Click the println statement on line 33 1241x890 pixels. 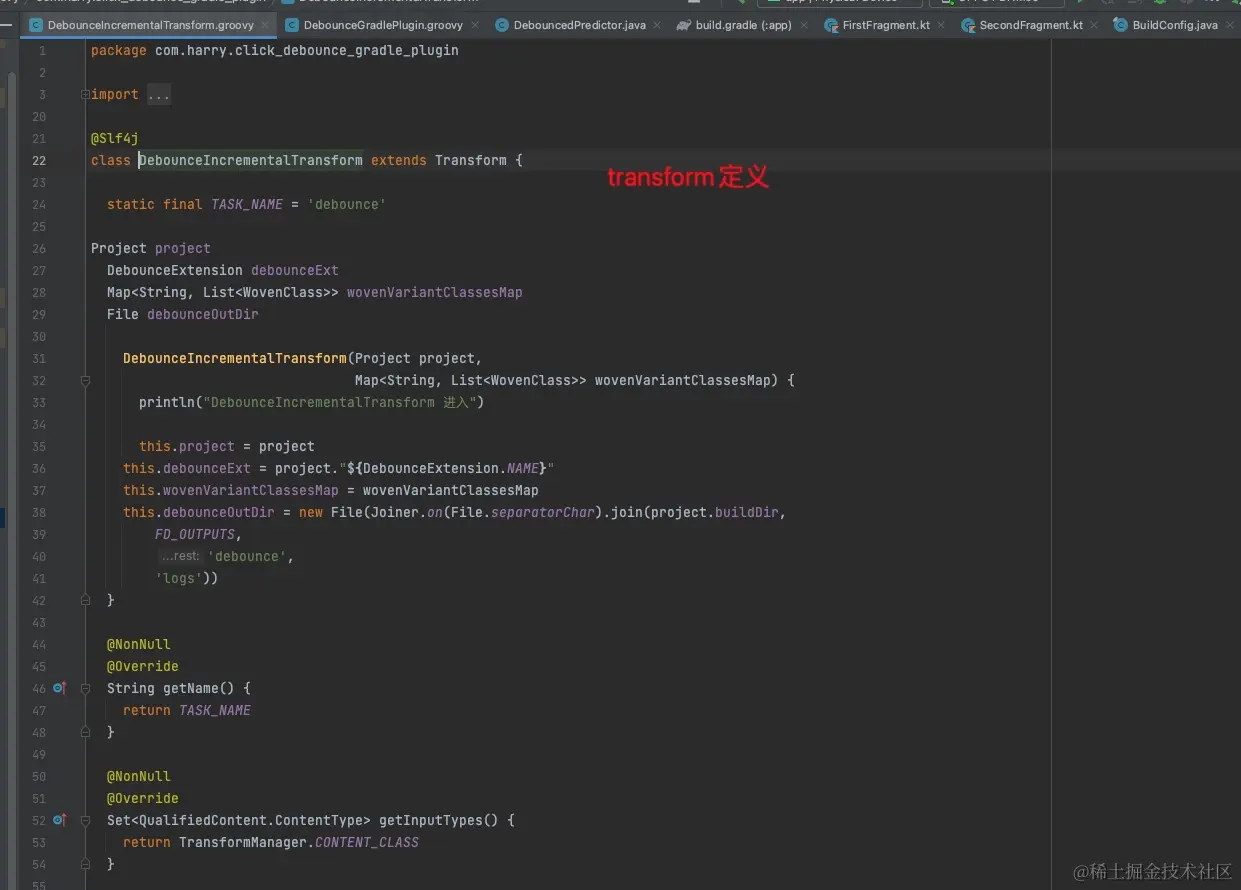click(311, 402)
